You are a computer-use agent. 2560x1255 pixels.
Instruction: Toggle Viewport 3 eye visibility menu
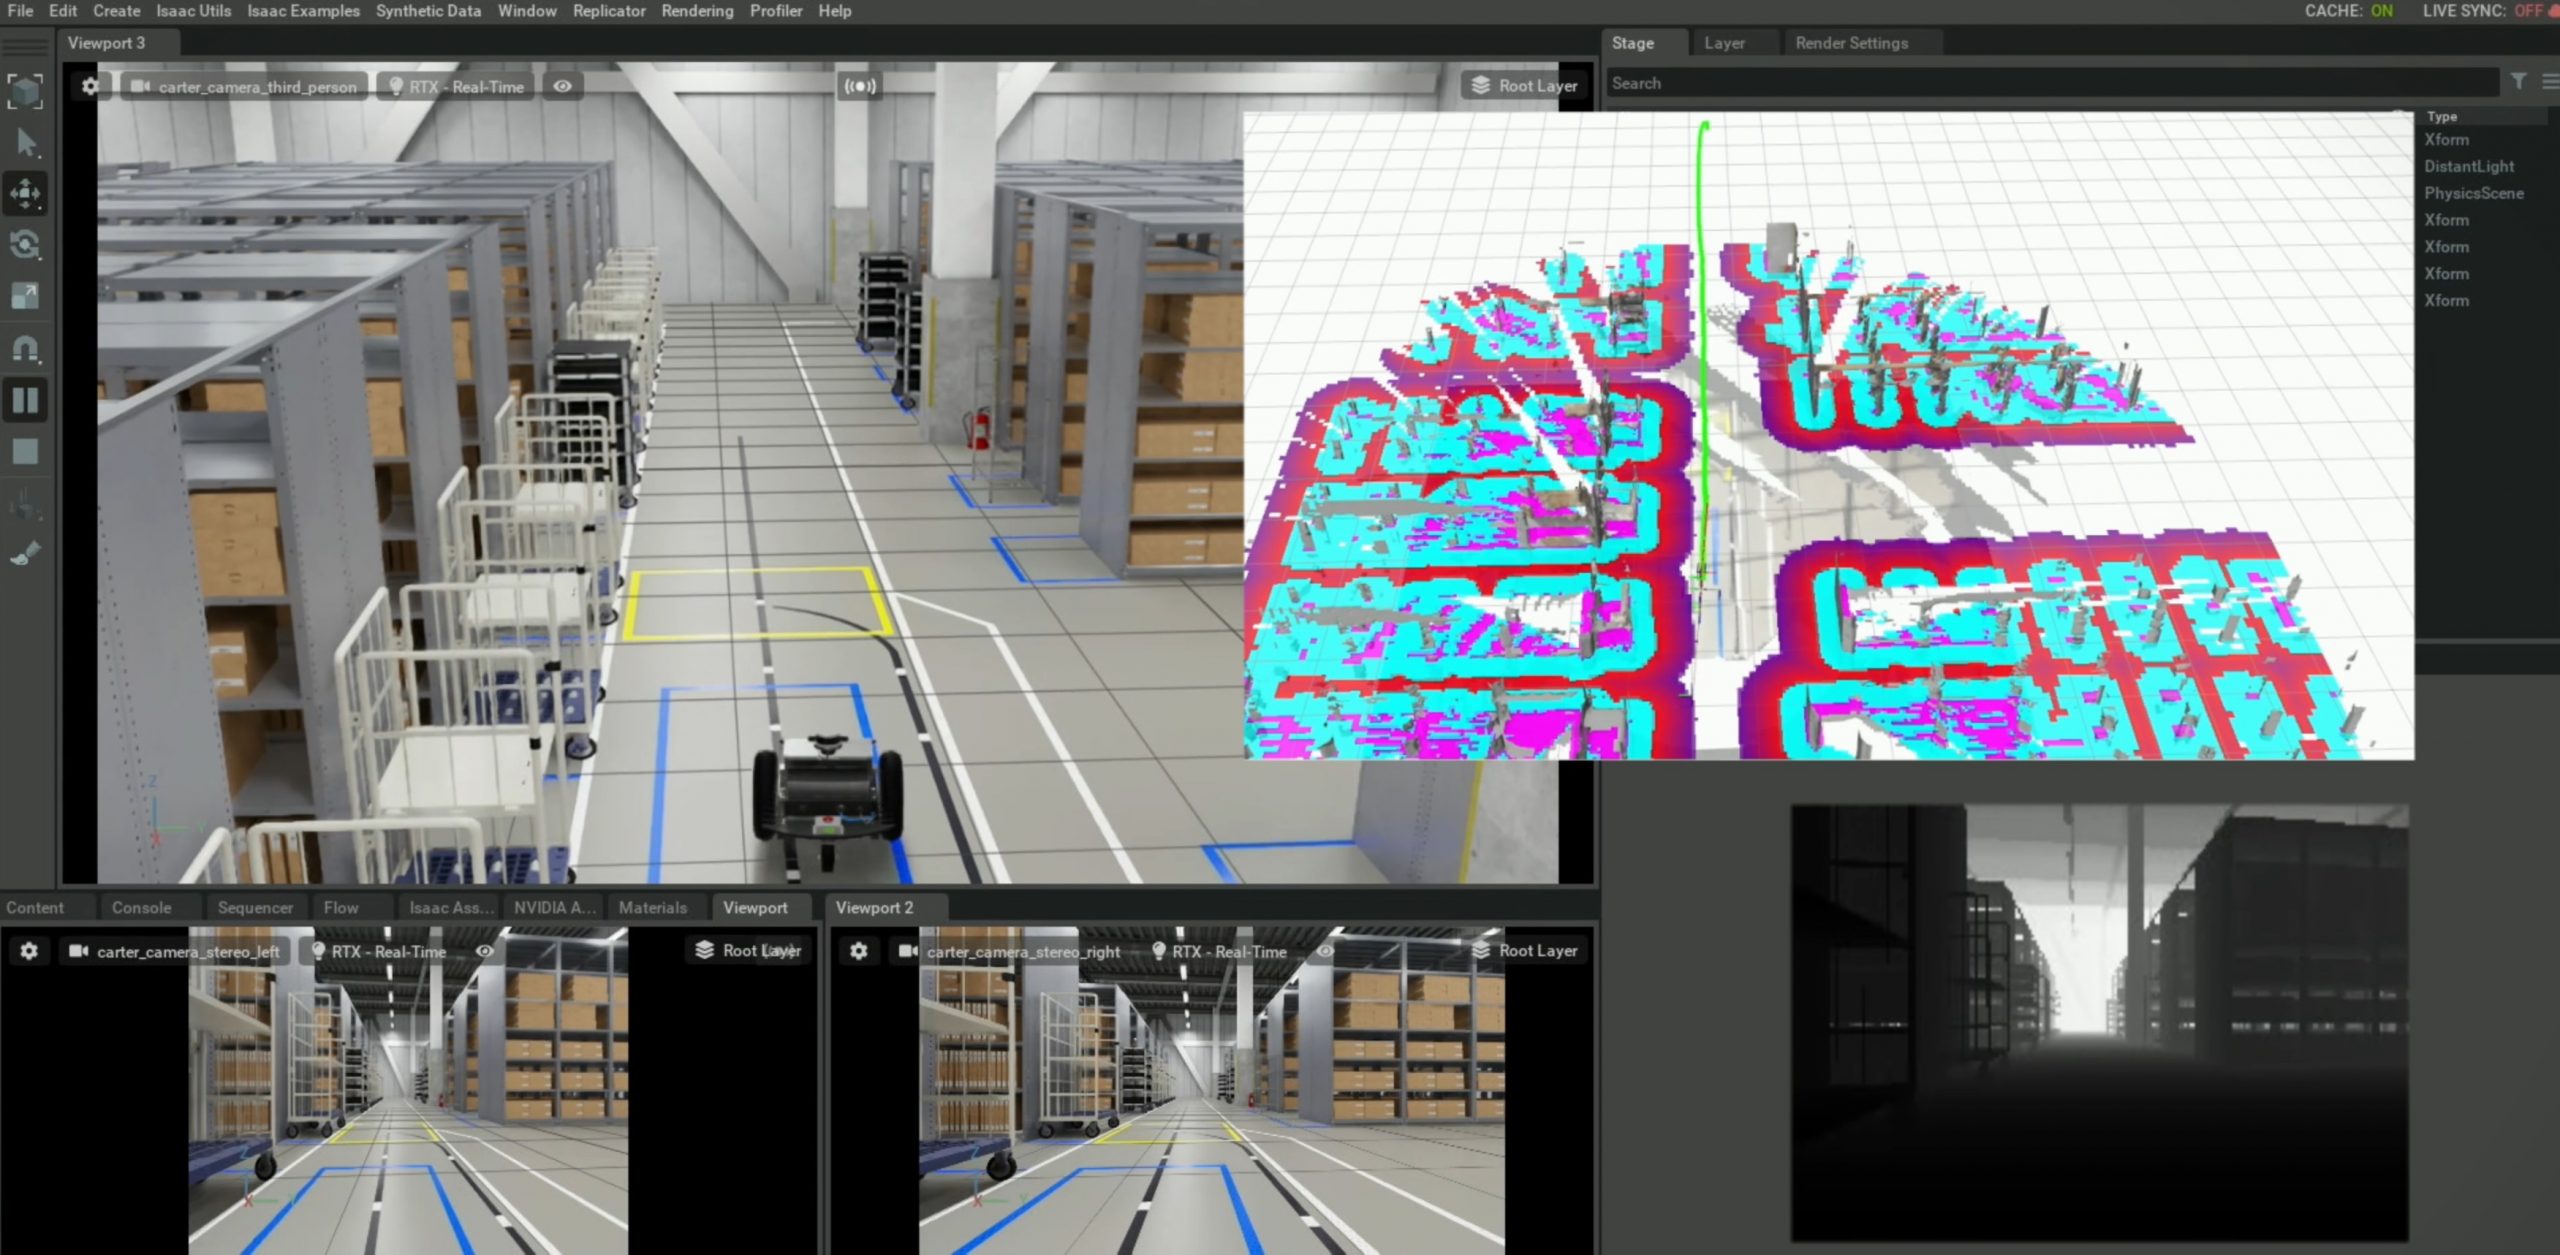pyautogui.click(x=563, y=86)
